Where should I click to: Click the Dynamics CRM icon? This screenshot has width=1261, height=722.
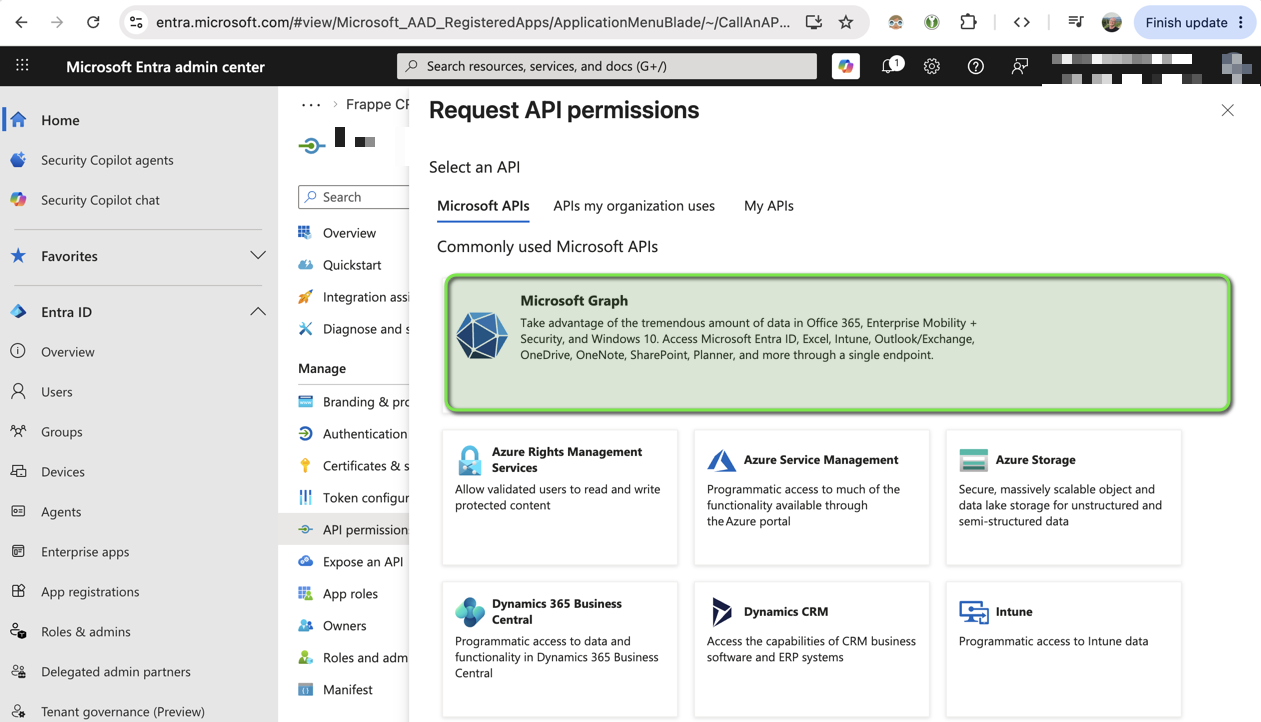tap(722, 612)
